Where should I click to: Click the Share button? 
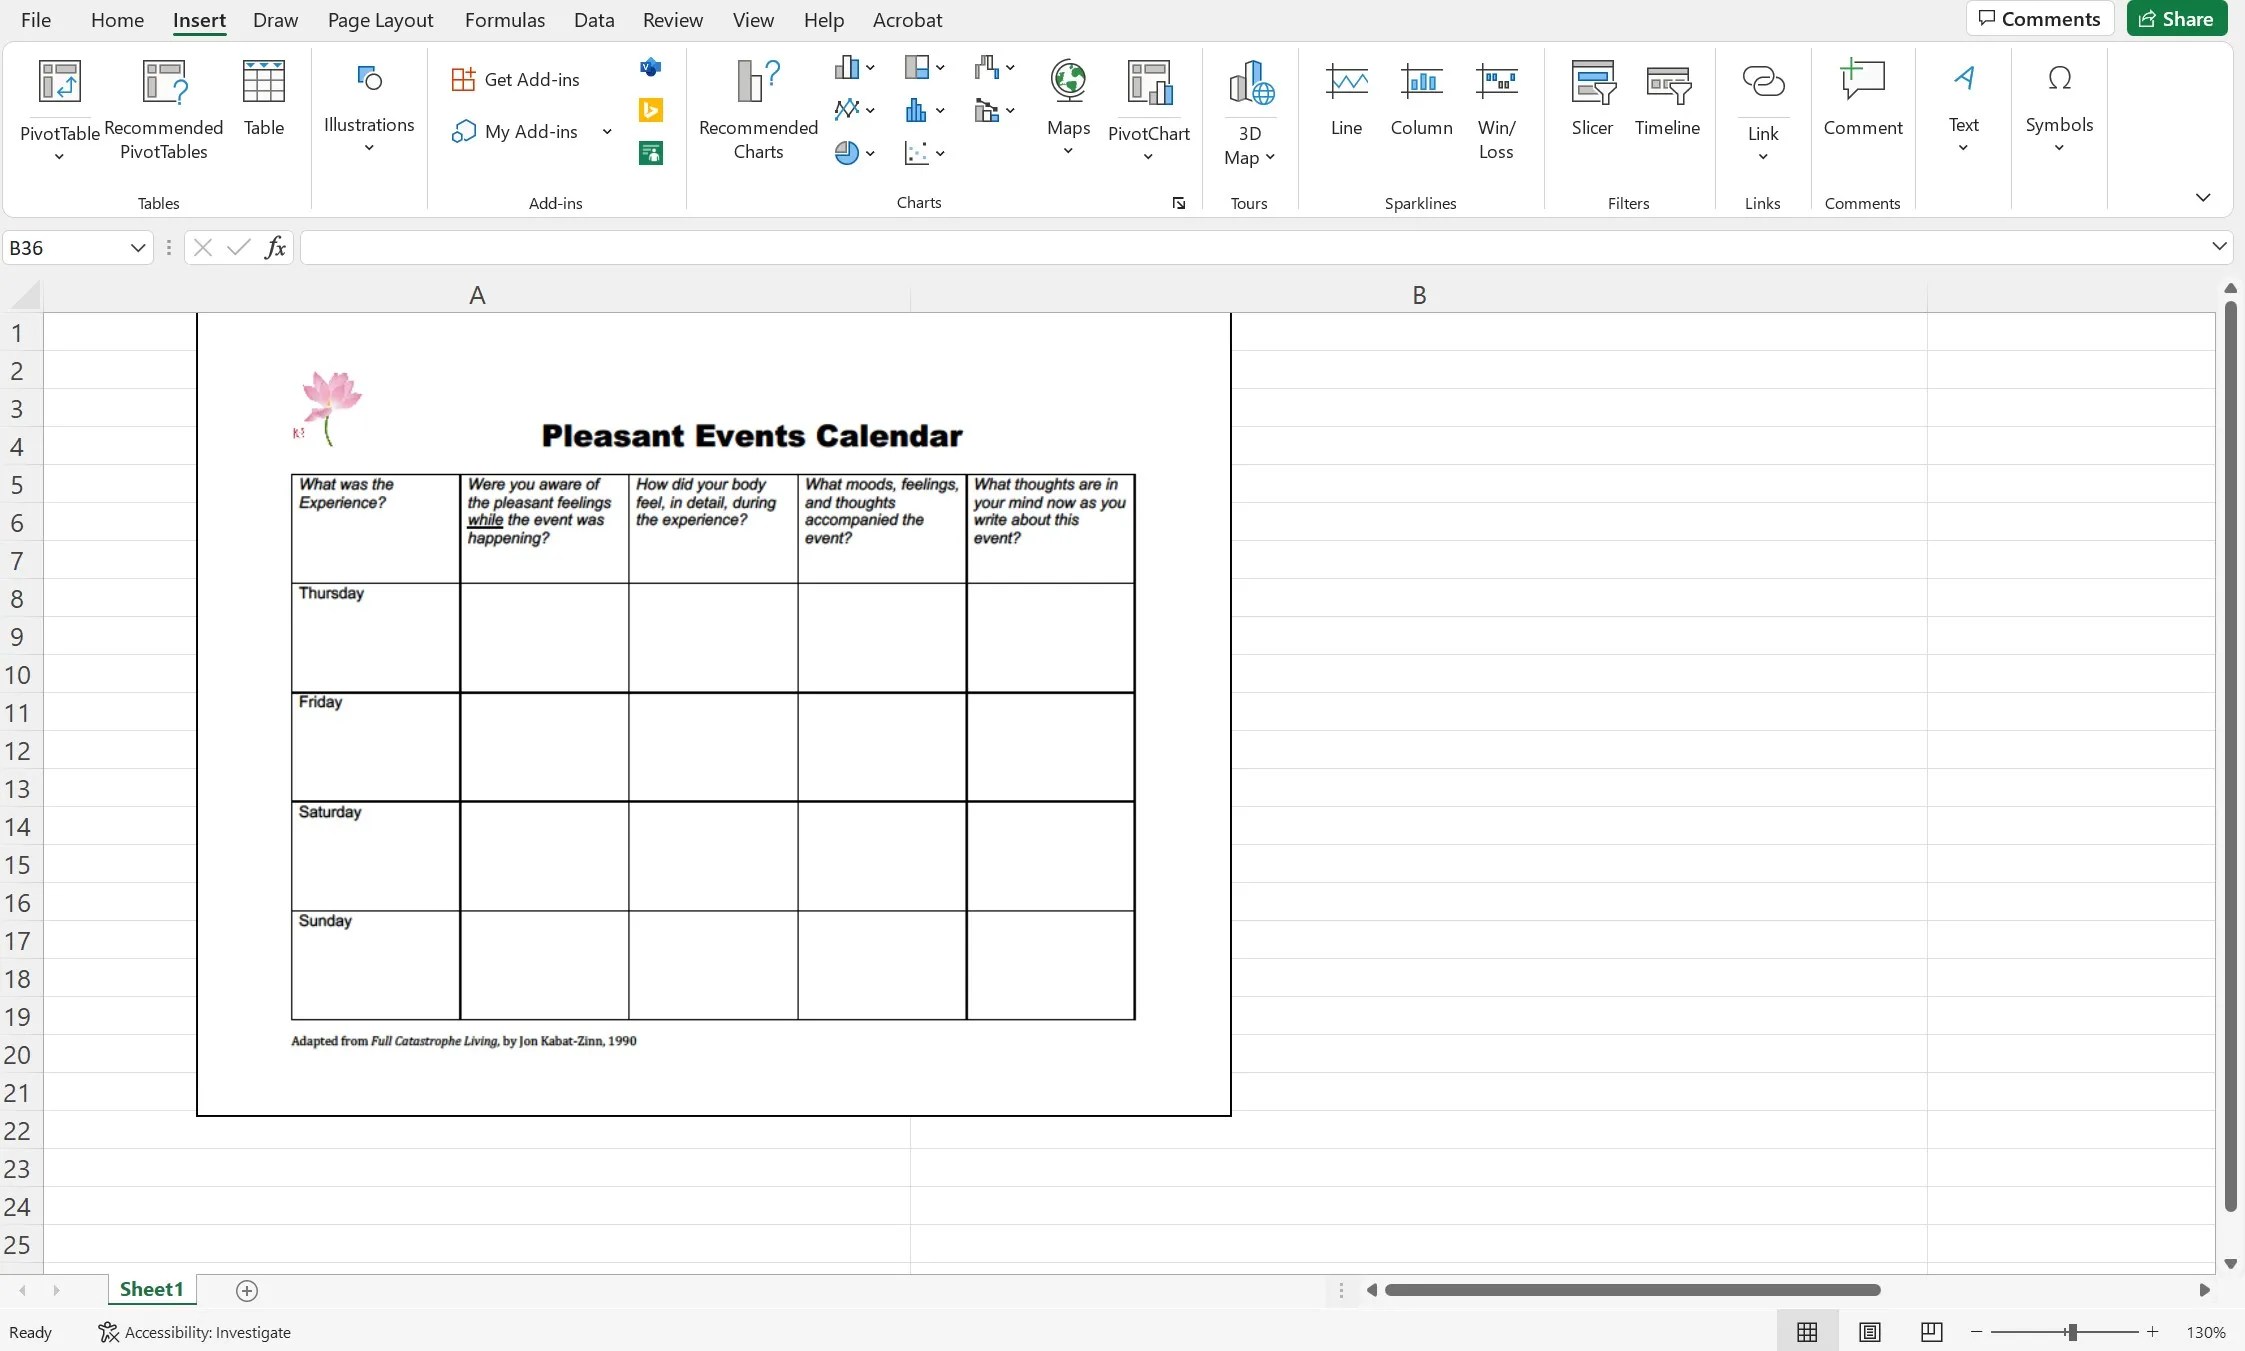[2177, 18]
